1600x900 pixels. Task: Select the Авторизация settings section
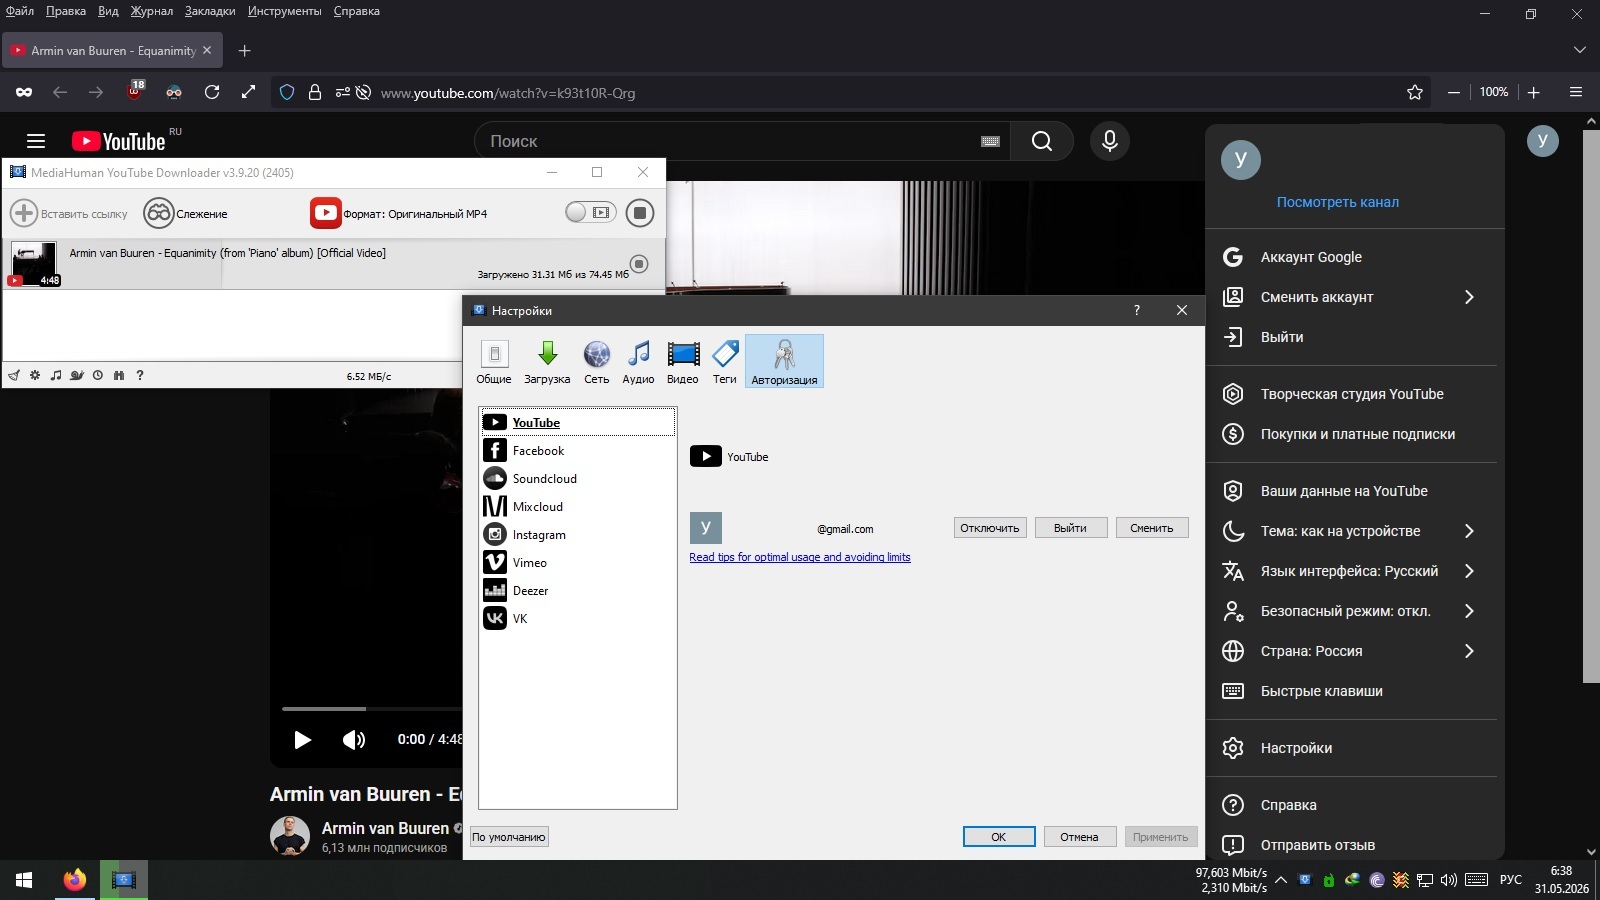point(784,361)
